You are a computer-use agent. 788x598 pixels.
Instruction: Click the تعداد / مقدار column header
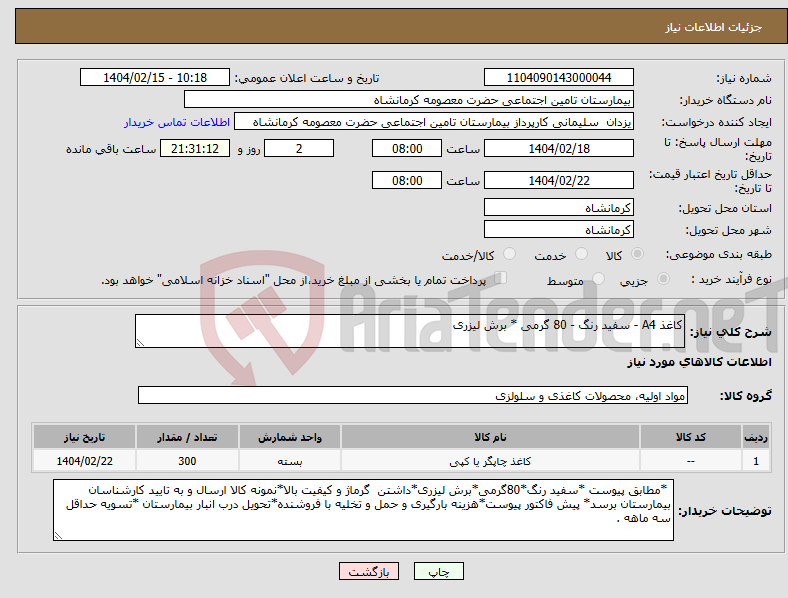(x=187, y=437)
